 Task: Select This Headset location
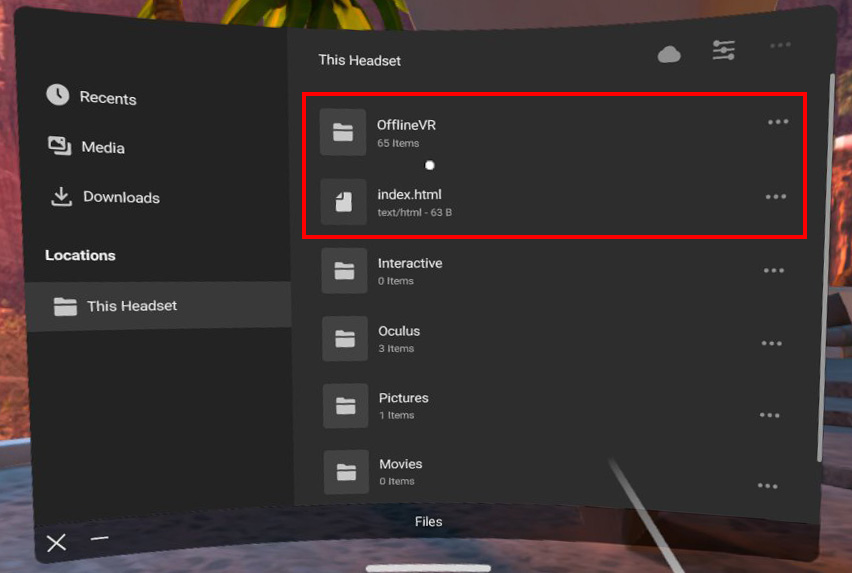159,306
